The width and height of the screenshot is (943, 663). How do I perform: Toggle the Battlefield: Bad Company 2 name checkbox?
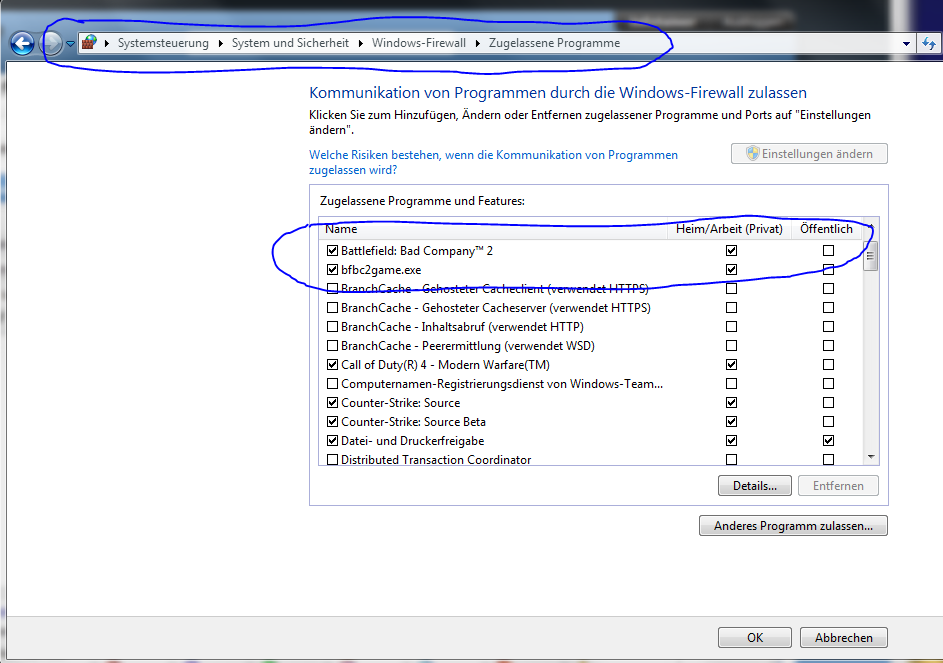point(332,250)
